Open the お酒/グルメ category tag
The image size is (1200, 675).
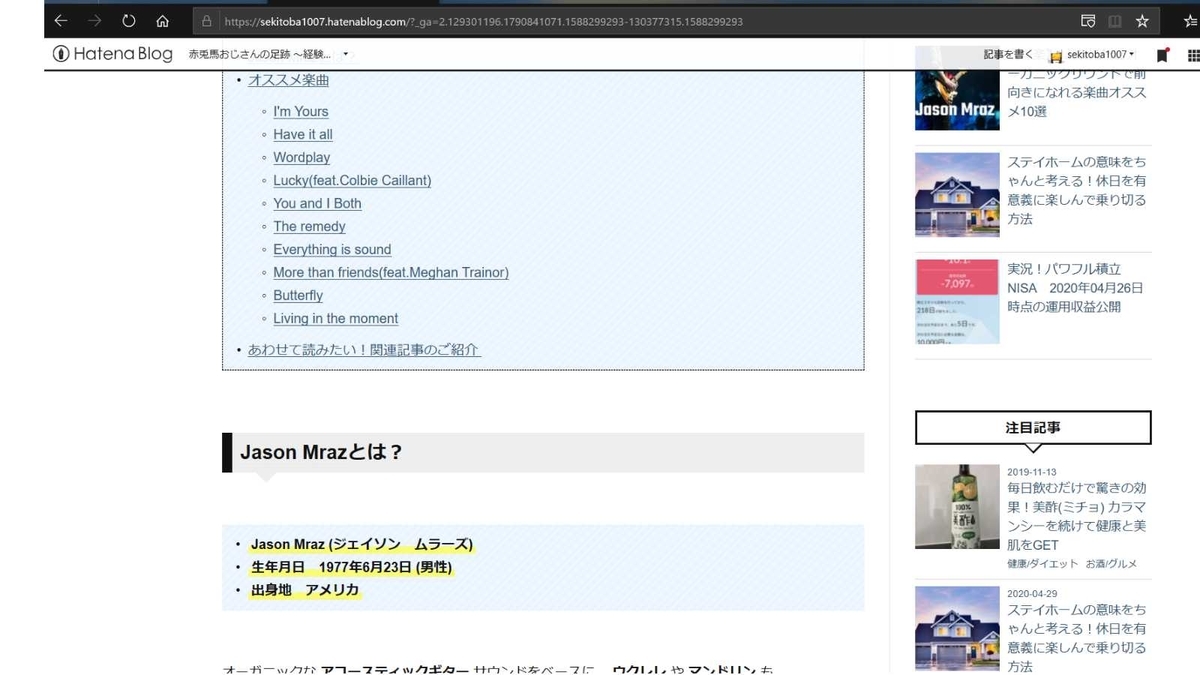(1111, 564)
